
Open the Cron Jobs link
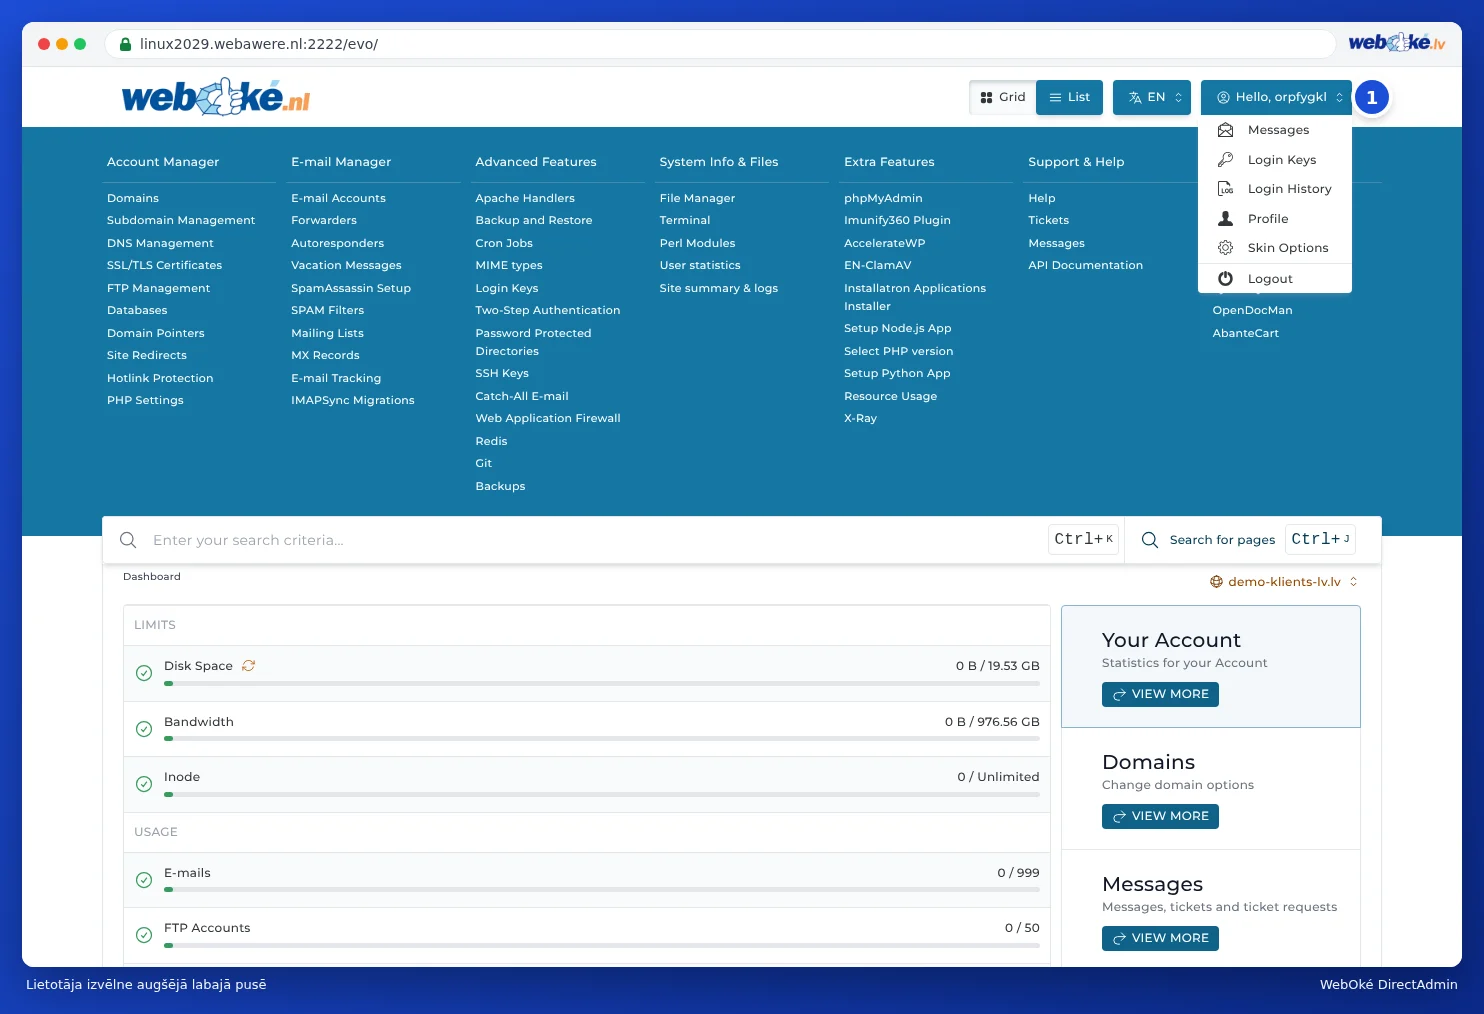coord(504,243)
